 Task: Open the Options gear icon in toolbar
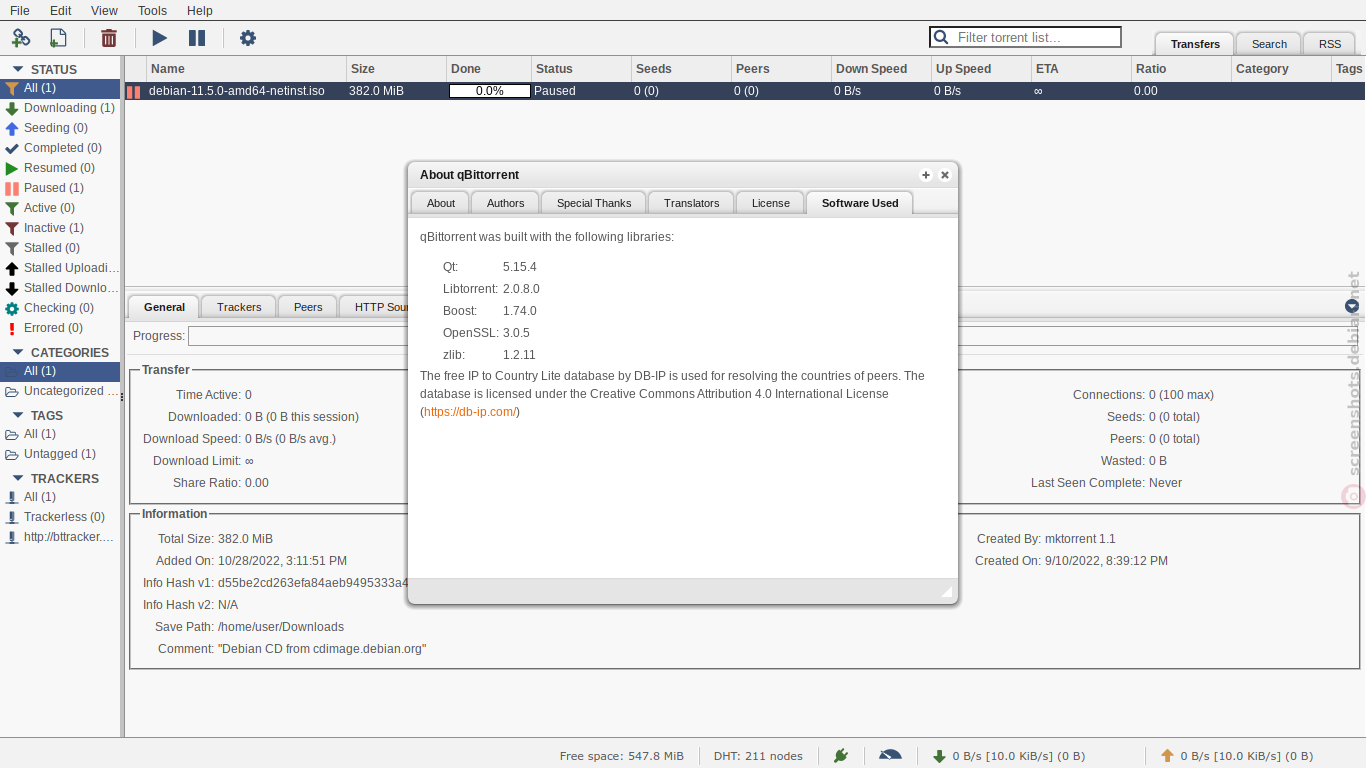pos(248,38)
